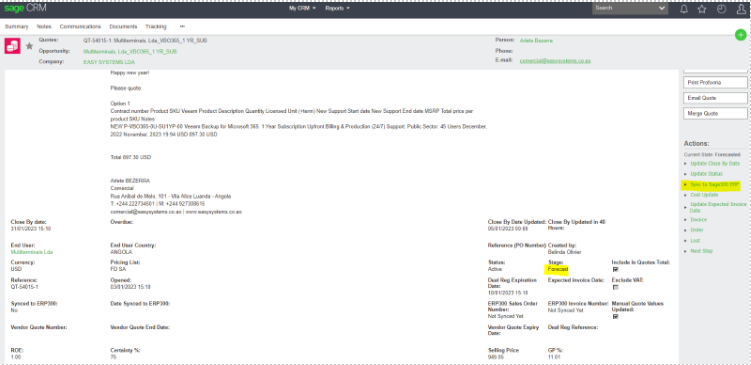
Task: Click the Sage CRM logo
Action: [25, 9]
